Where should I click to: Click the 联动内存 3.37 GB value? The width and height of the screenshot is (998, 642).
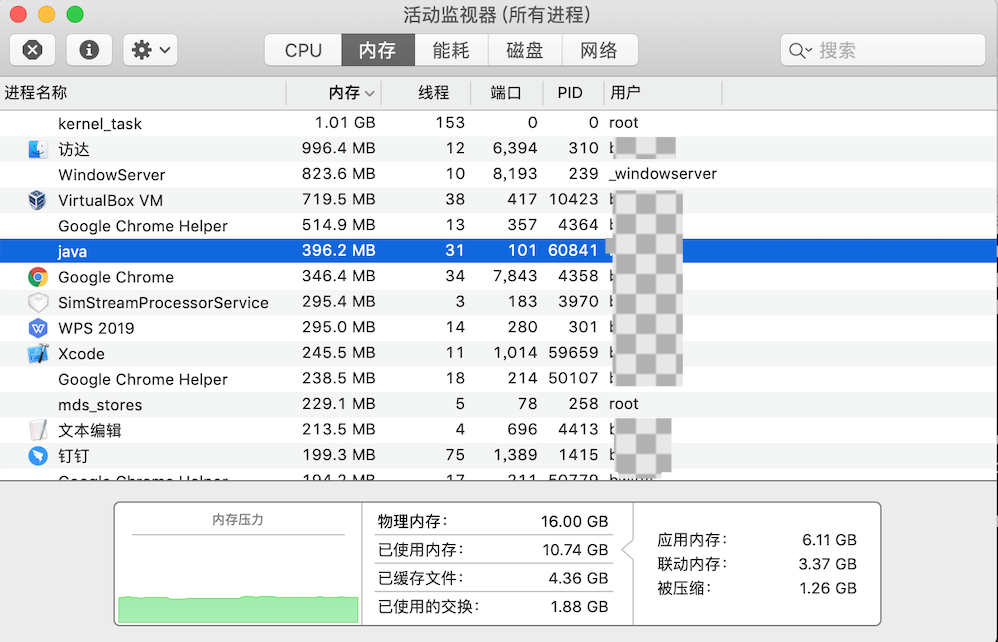point(827,564)
